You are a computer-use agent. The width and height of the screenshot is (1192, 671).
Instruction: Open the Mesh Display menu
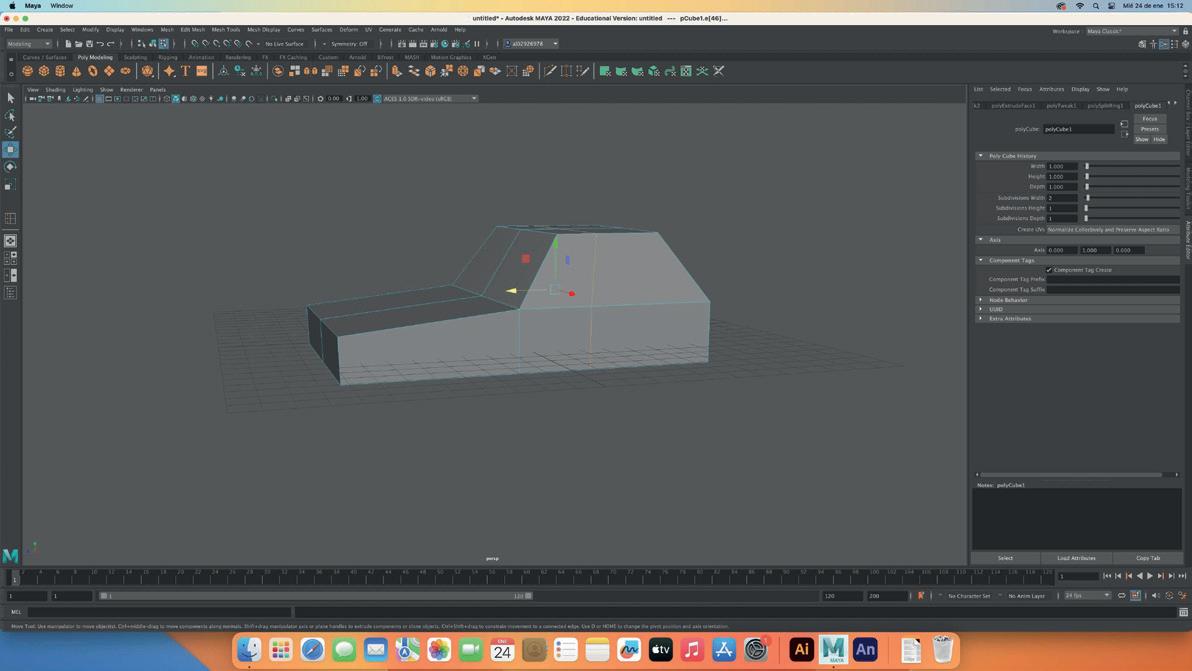(264, 30)
